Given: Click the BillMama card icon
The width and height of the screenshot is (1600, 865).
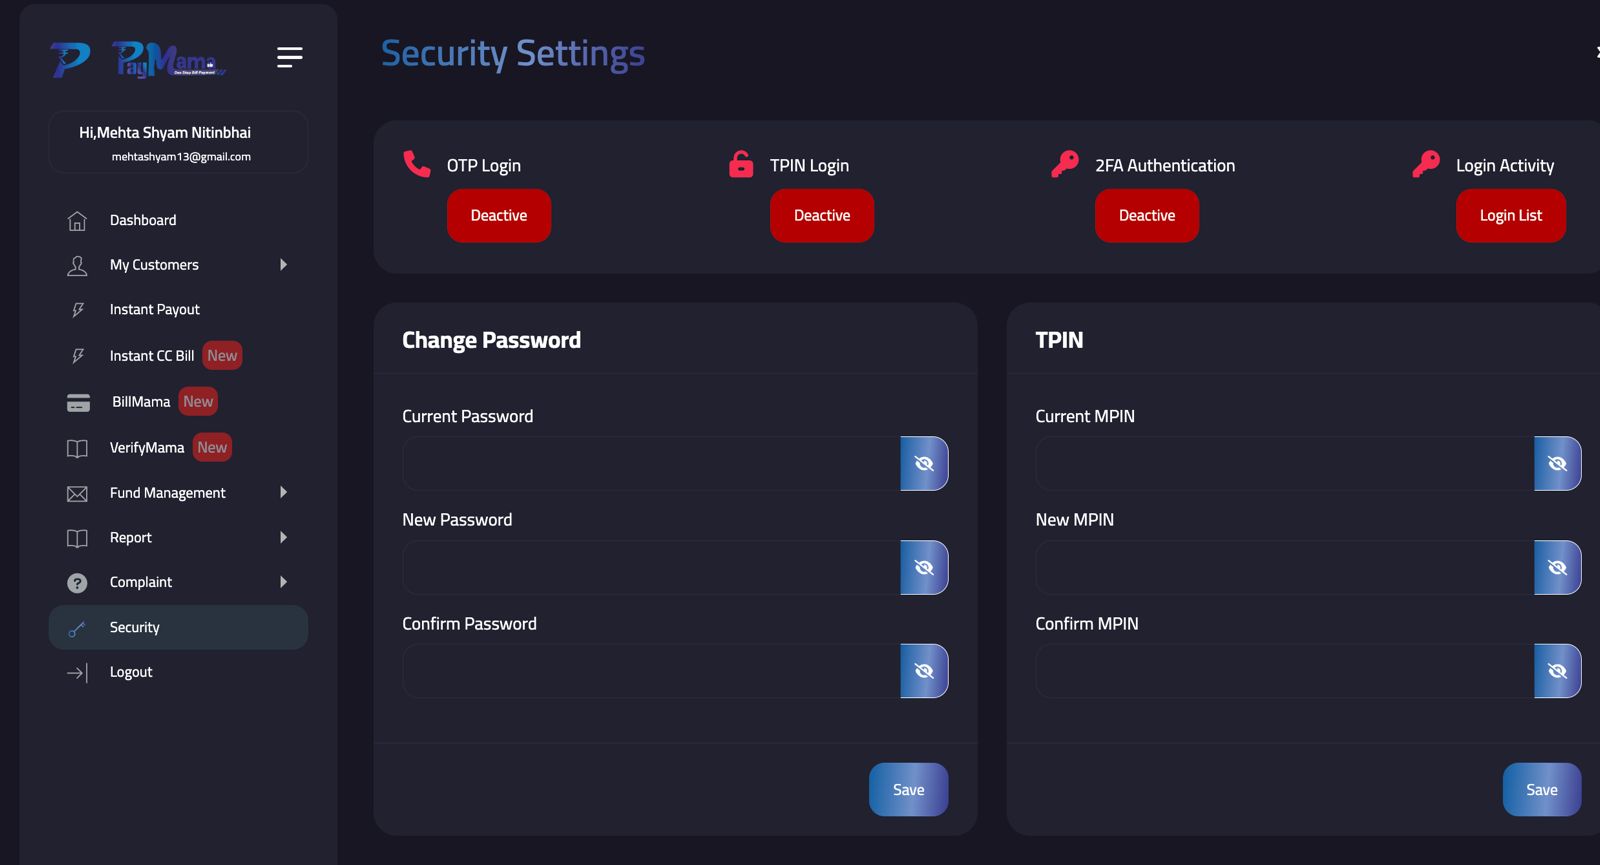Looking at the screenshot, I should [x=78, y=402].
